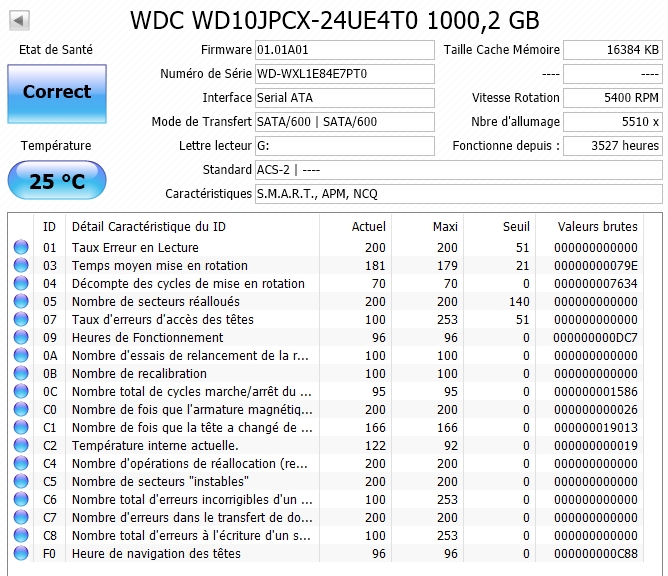Click the Valeurs brutes column header
Image resolution: width=668 pixels, height=576 pixels.
pyautogui.click(x=590, y=227)
